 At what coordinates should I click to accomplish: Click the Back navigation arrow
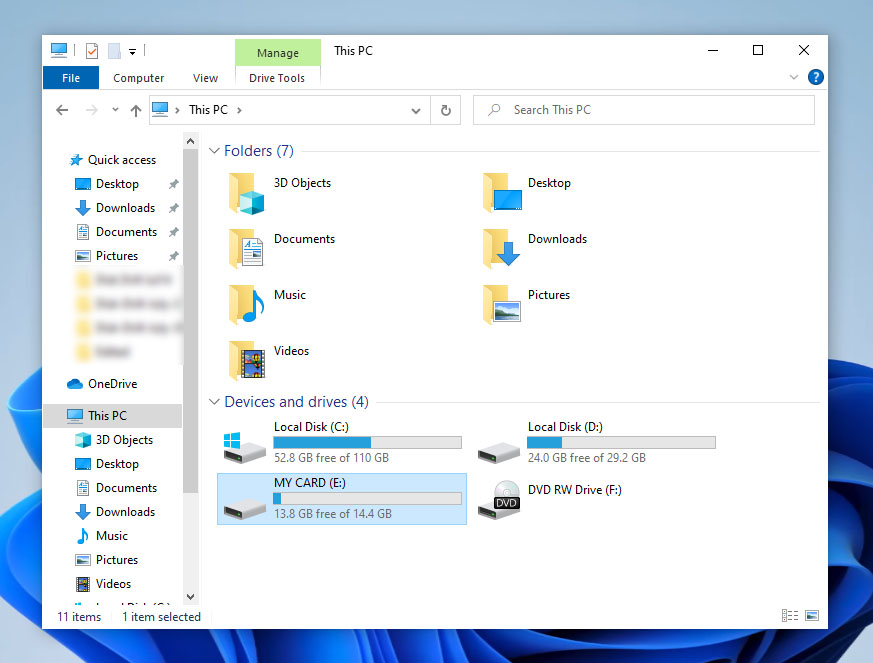click(62, 110)
